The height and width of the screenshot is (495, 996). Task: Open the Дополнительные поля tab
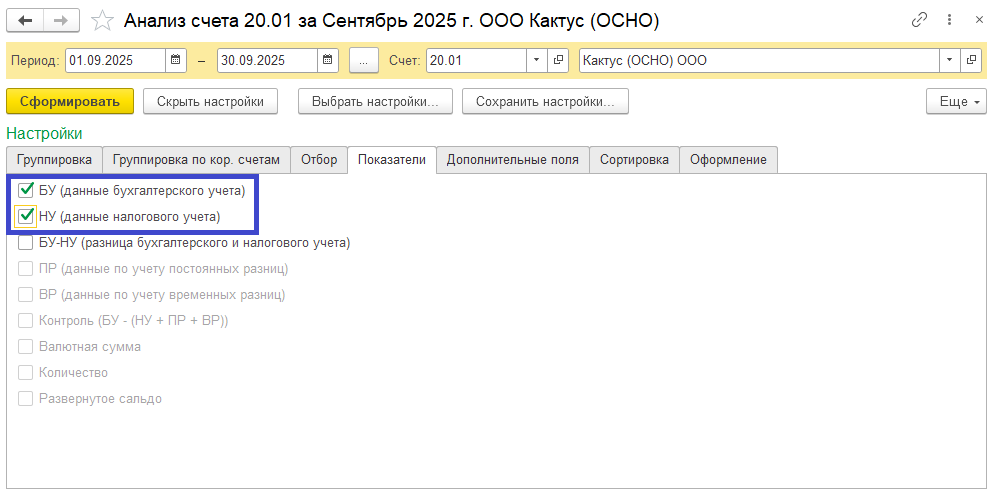(x=513, y=159)
